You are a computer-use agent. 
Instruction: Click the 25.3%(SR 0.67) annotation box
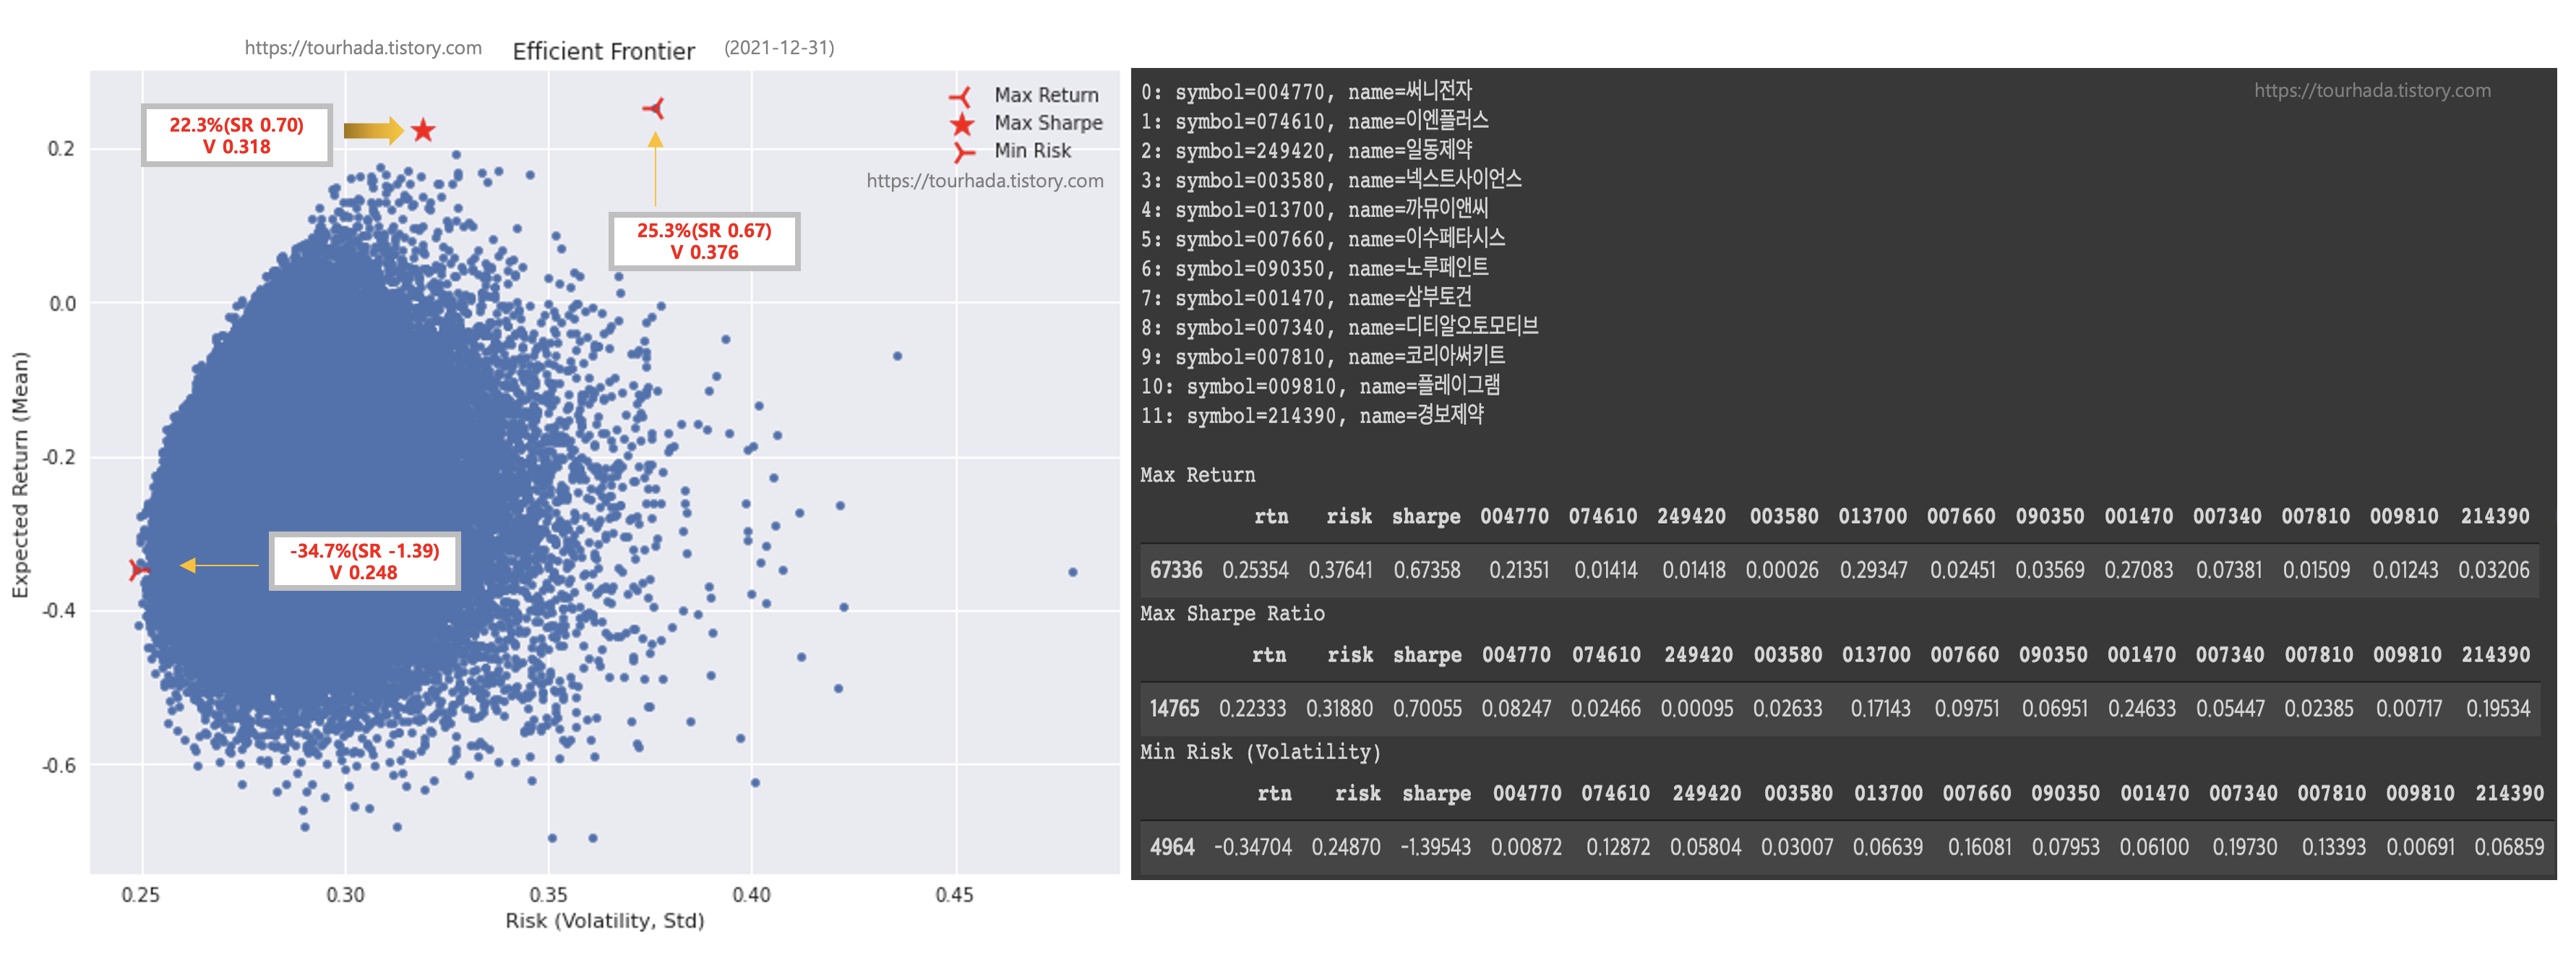click(704, 241)
